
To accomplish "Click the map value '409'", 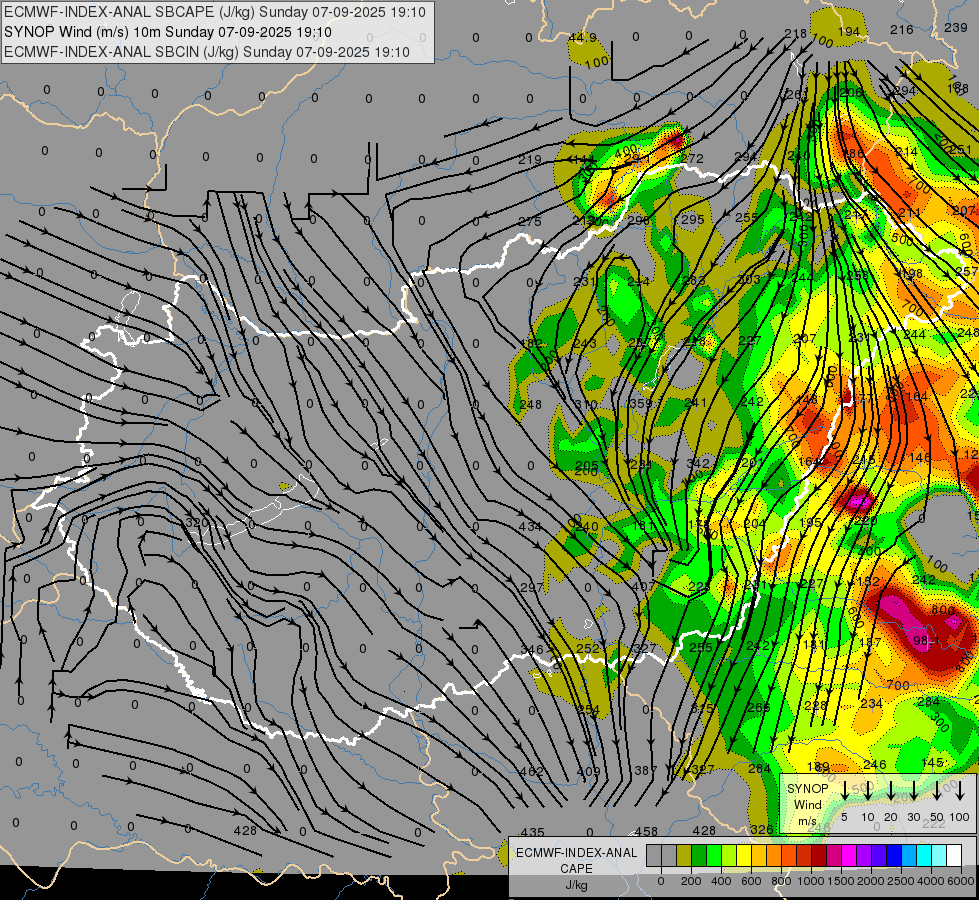I will click(588, 772).
